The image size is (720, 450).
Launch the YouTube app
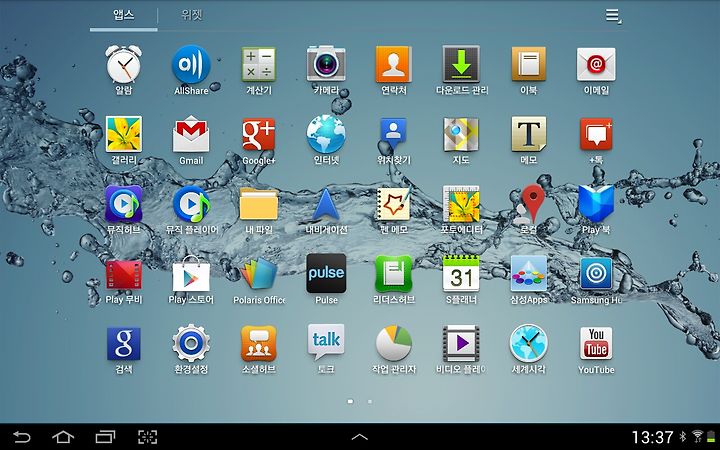tap(596, 343)
